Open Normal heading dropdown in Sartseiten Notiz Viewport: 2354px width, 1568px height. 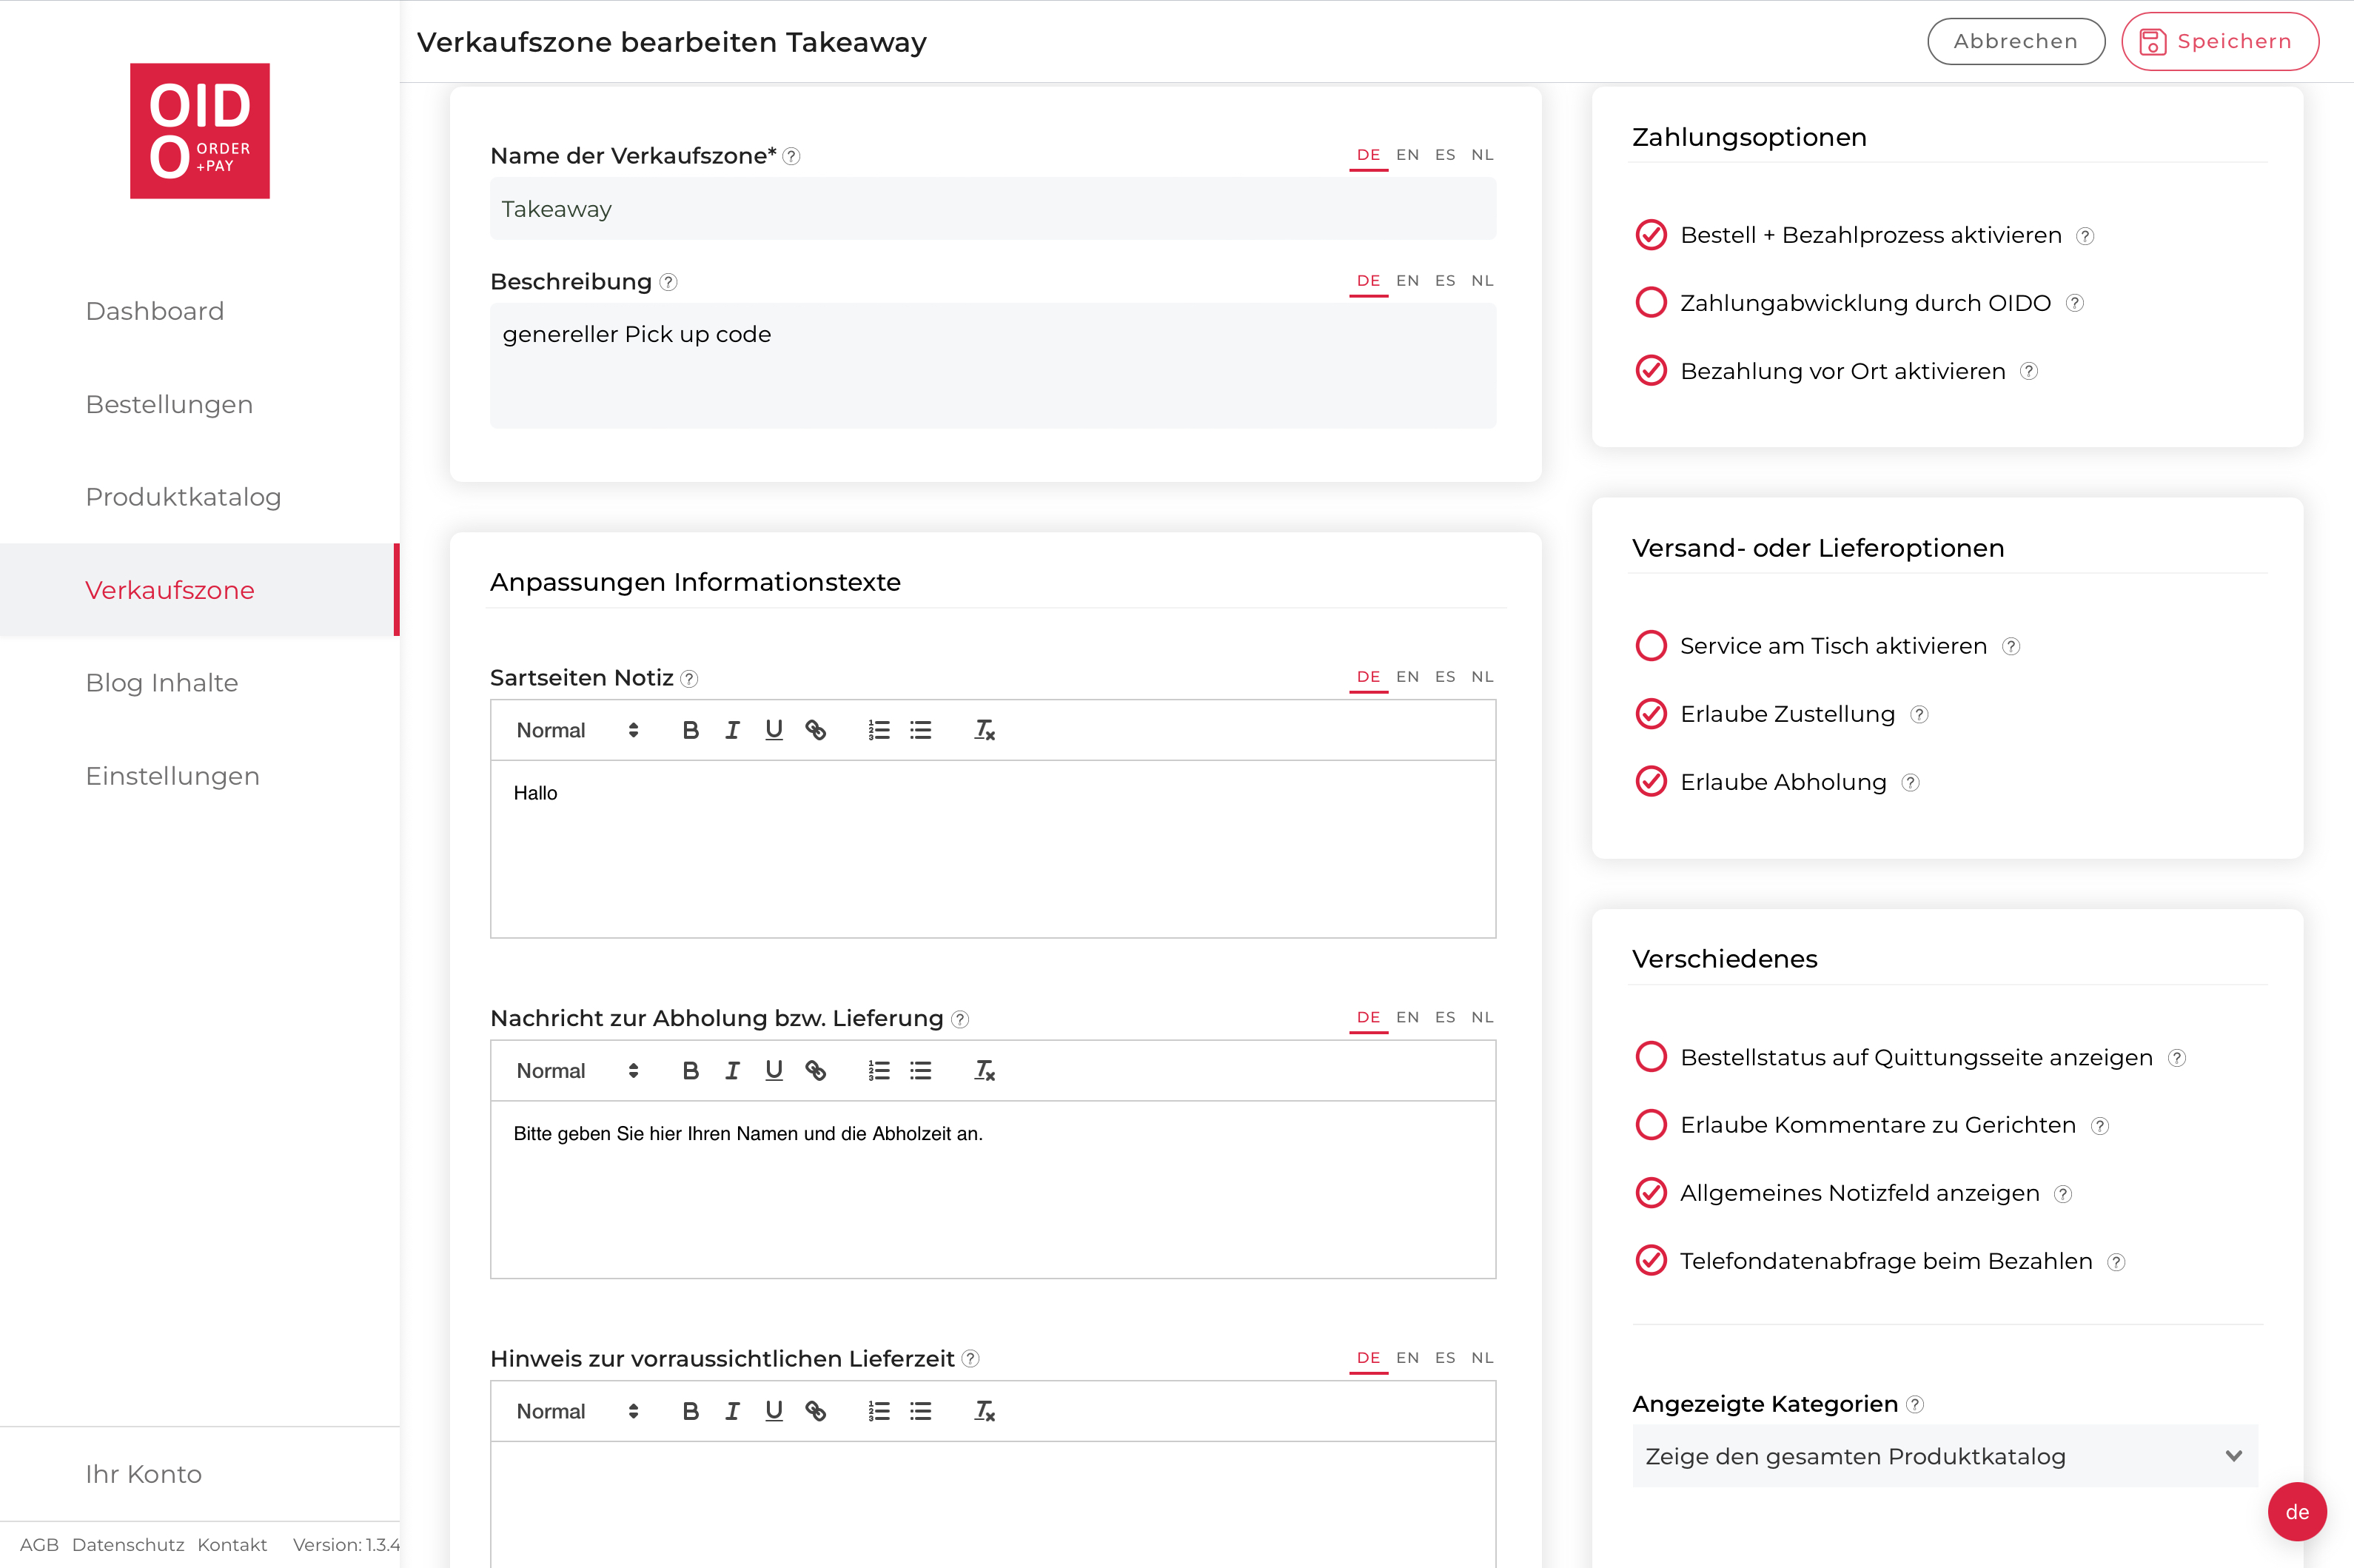click(577, 730)
